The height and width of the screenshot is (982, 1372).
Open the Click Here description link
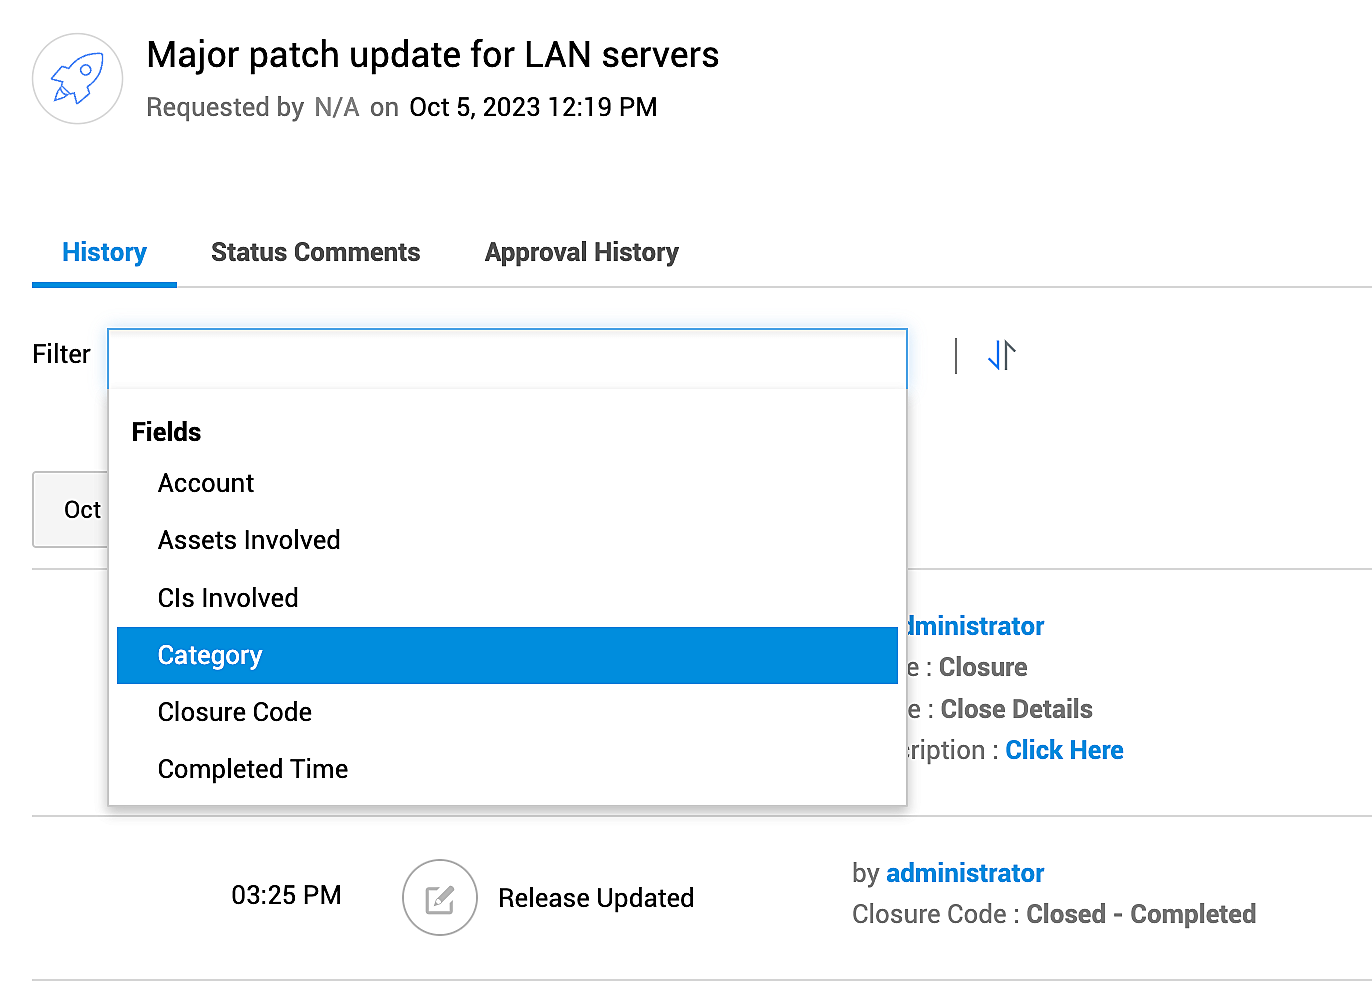[1064, 750]
